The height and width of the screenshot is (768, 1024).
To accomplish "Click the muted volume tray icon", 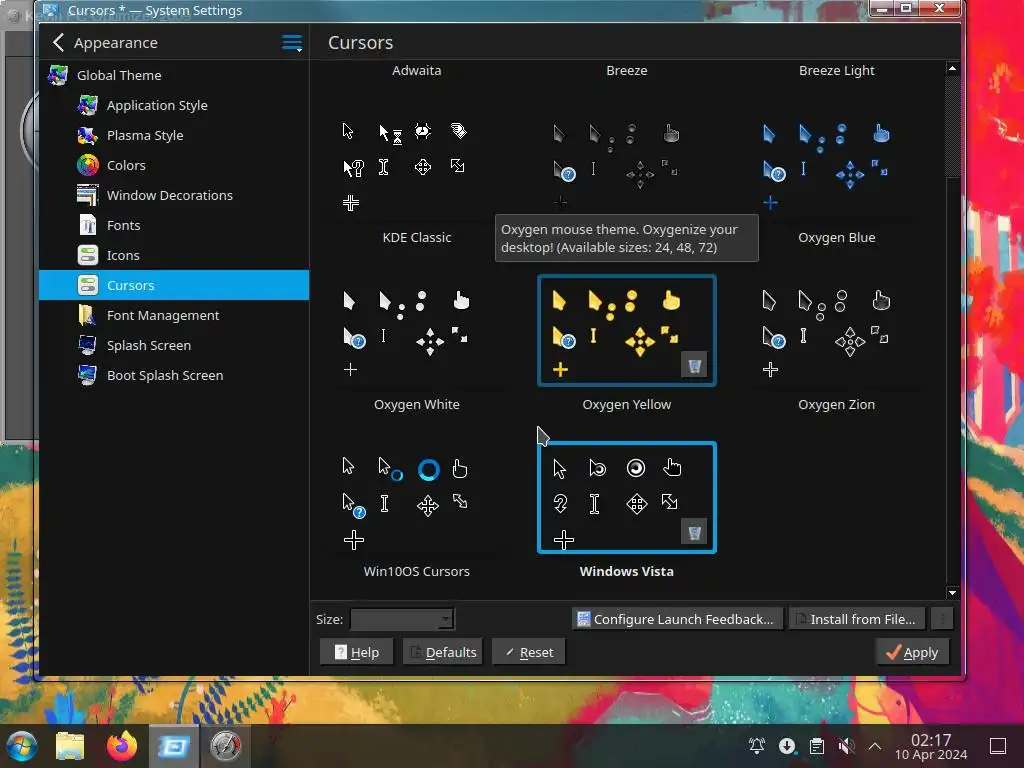I will click(846, 746).
